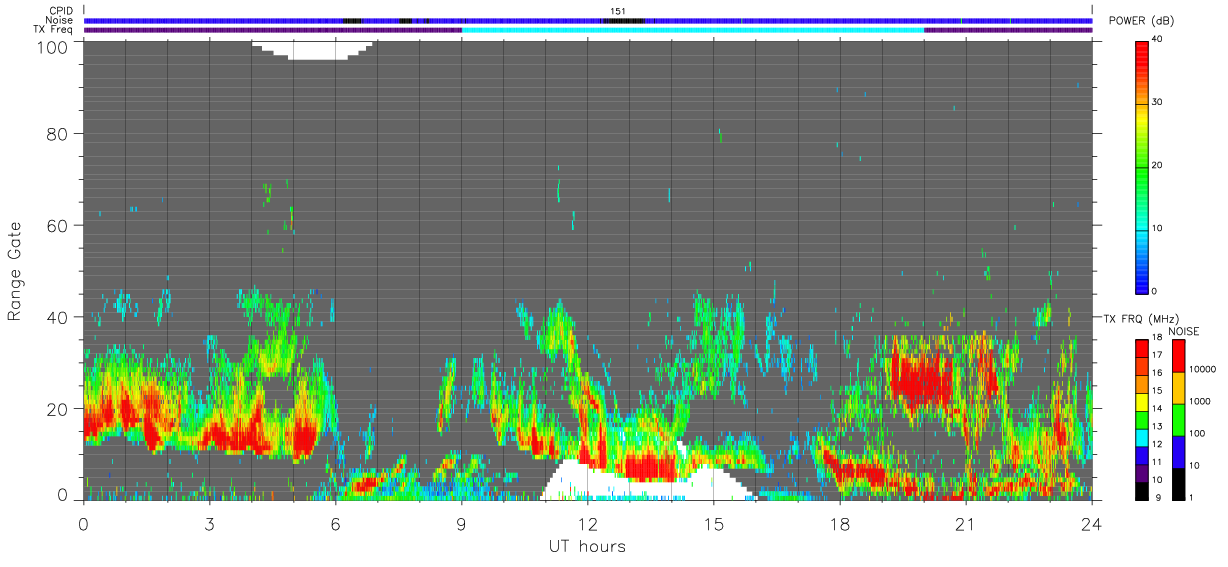
Task: Click the CPID label at top left
Action: point(61,11)
